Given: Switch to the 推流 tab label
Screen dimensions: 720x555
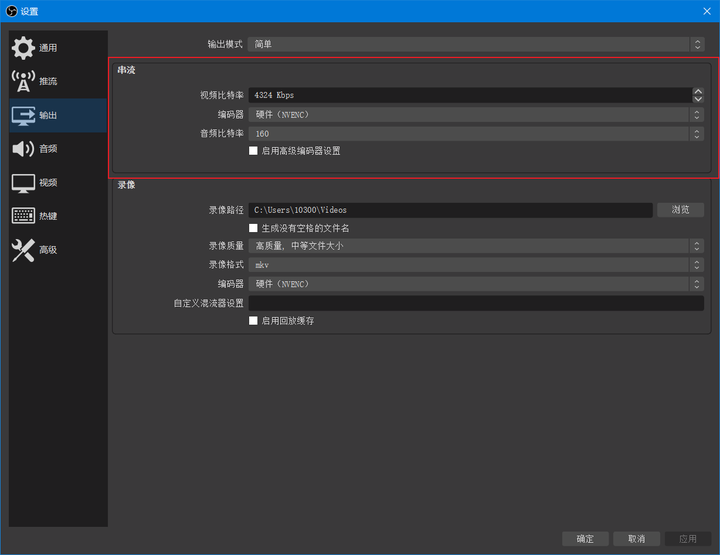Looking at the screenshot, I should pos(48,82).
